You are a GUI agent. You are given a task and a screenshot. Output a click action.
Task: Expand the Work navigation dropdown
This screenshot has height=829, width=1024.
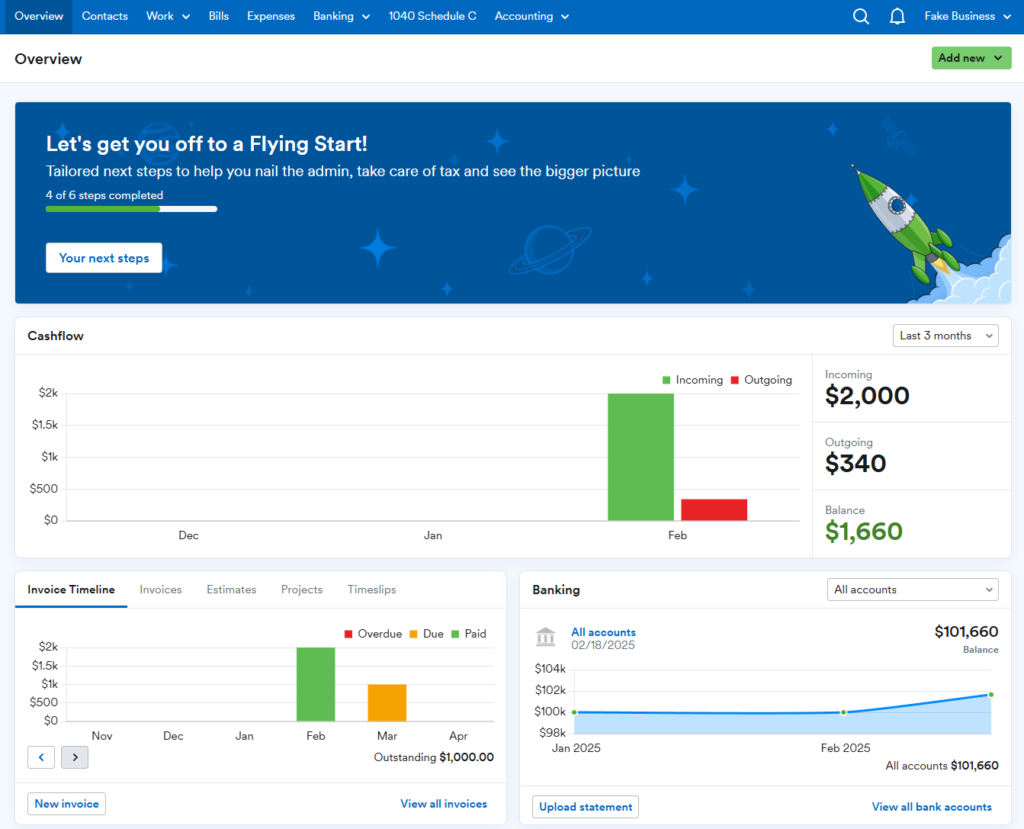pos(167,16)
